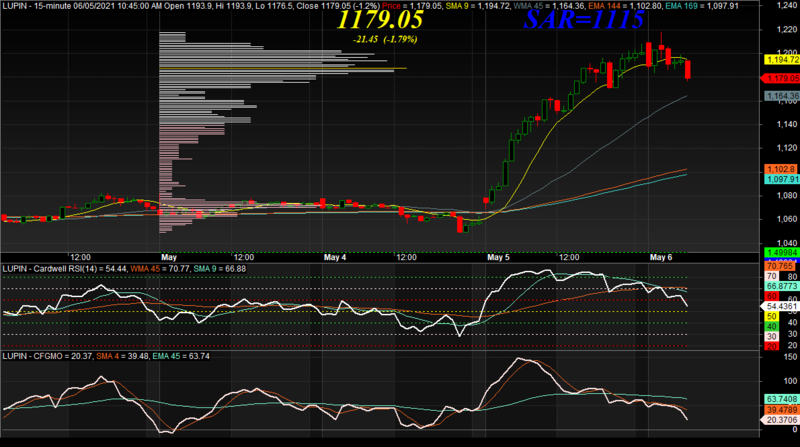Click the 1,220 price axis label

point(786,30)
